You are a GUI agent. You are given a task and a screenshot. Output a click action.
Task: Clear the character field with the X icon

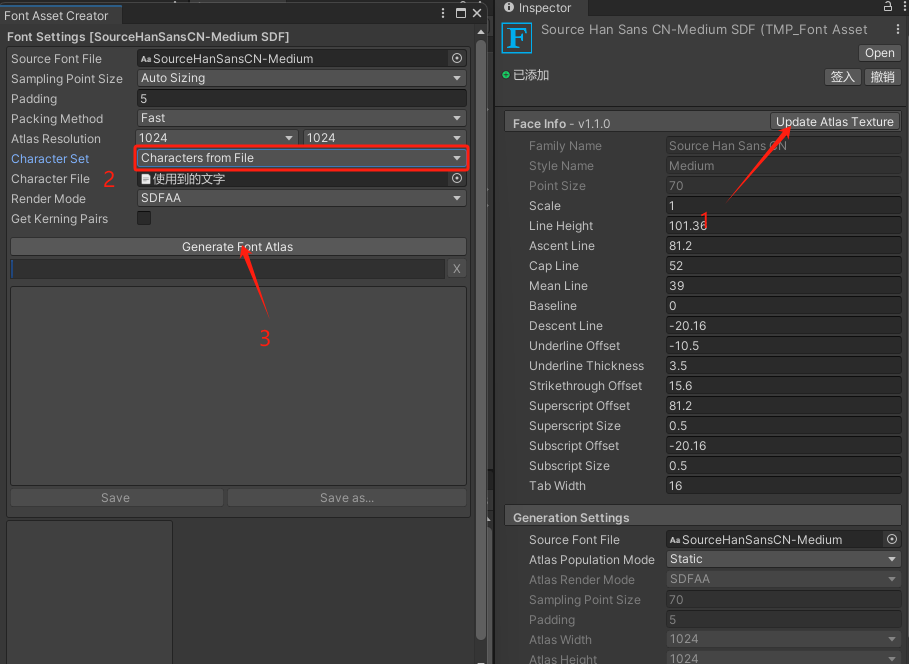point(456,268)
